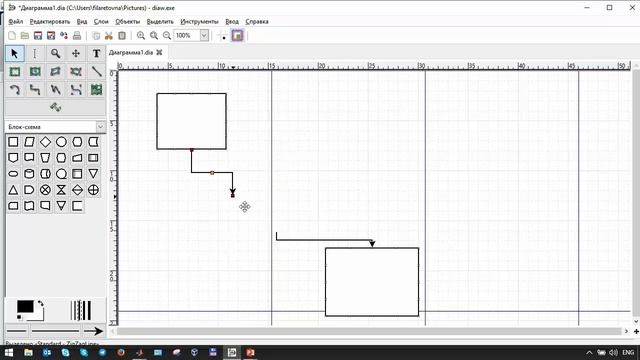The height and width of the screenshot is (360, 640).
Task: Select the text edit cursor tool
Action: tap(35, 53)
